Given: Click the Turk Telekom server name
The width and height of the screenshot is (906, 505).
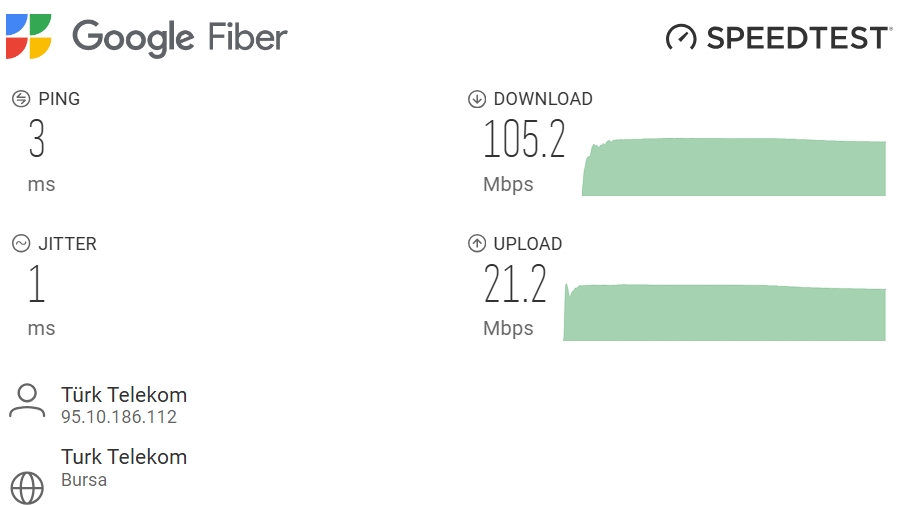Looking at the screenshot, I should (x=124, y=456).
